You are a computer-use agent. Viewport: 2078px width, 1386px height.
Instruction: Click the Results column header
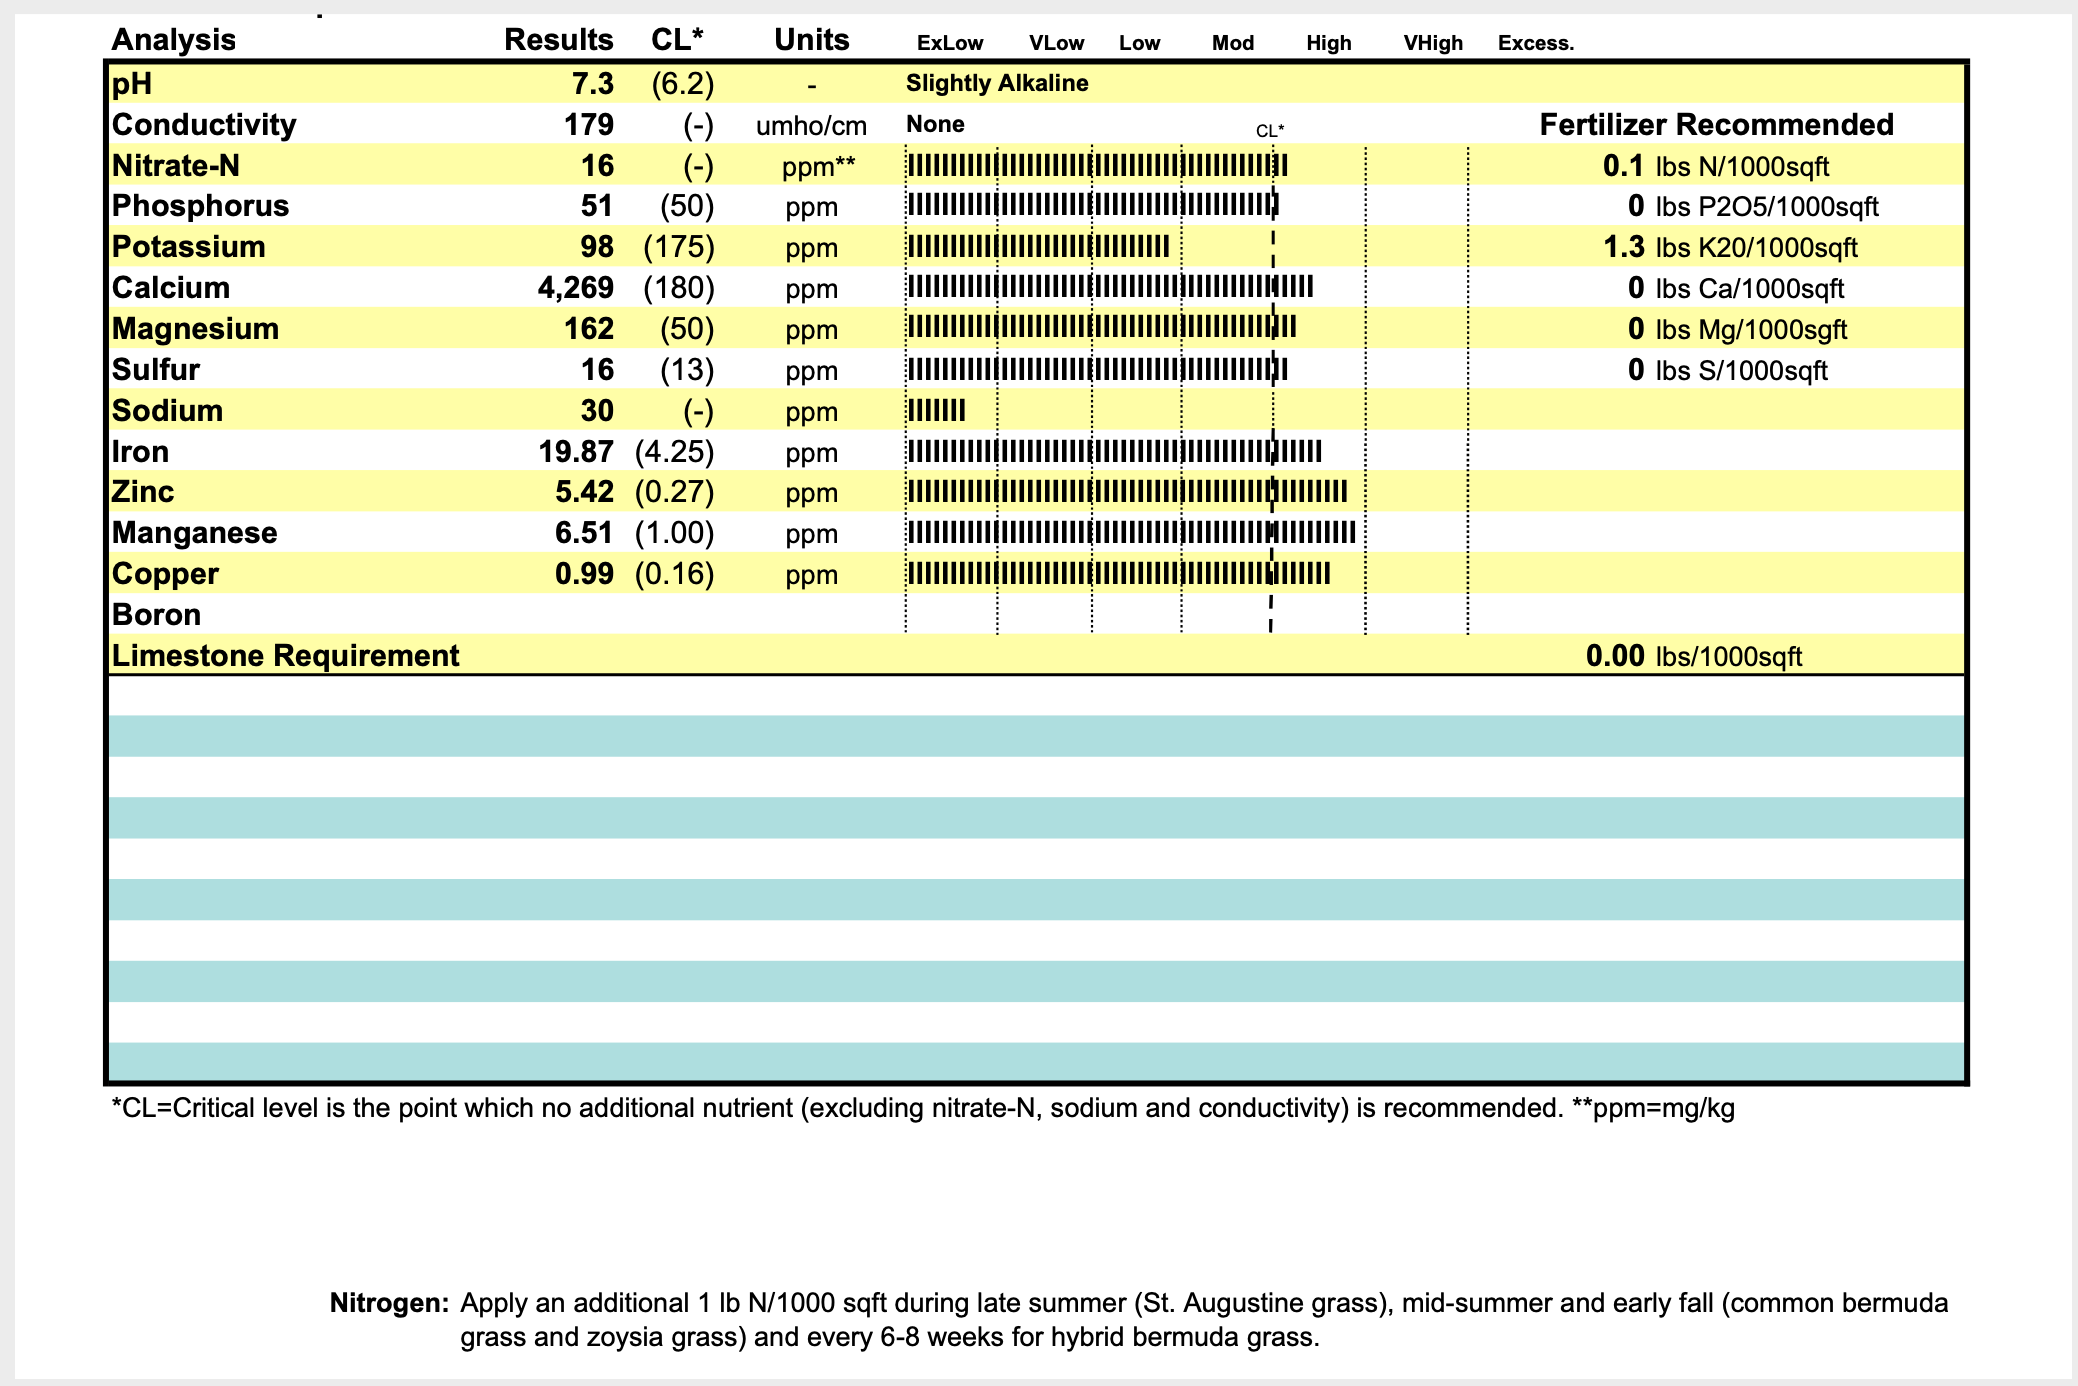pos(558,40)
